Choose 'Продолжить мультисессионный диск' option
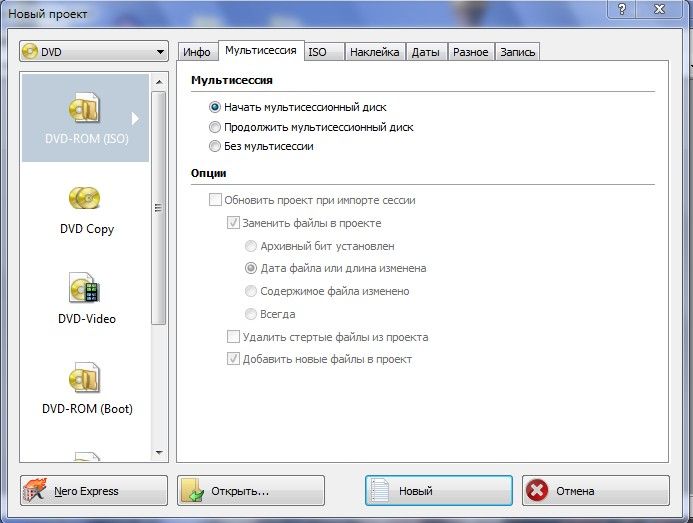 click(215, 127)
